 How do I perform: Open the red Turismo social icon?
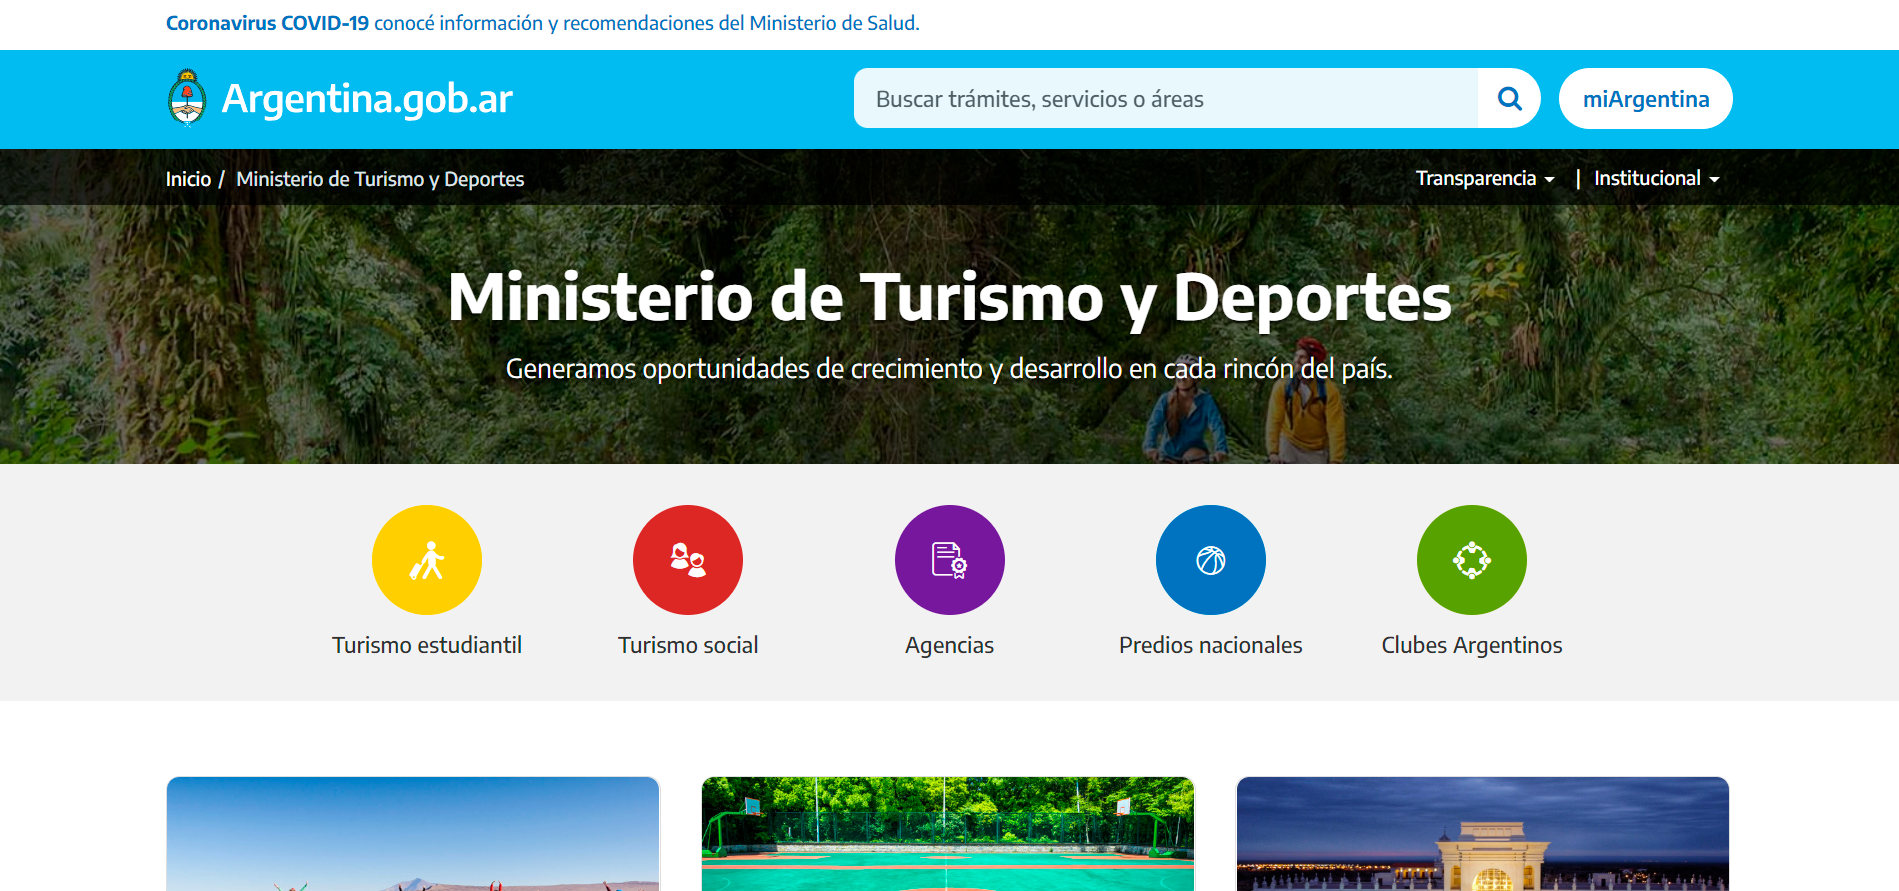(x=687, y=560)
